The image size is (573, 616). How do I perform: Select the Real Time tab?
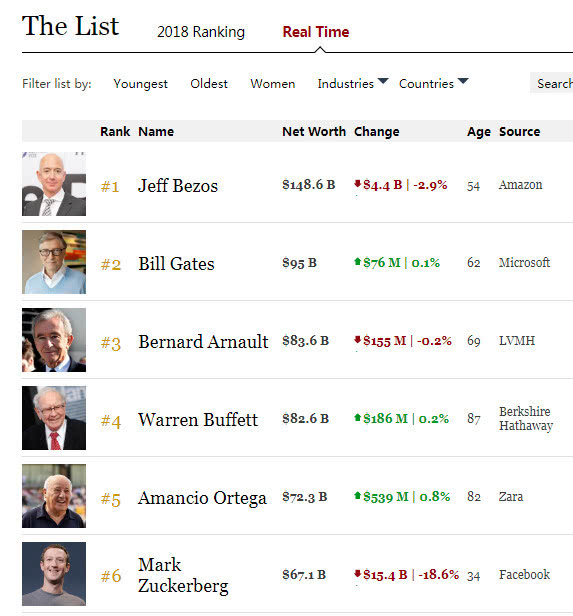(316, 32)
